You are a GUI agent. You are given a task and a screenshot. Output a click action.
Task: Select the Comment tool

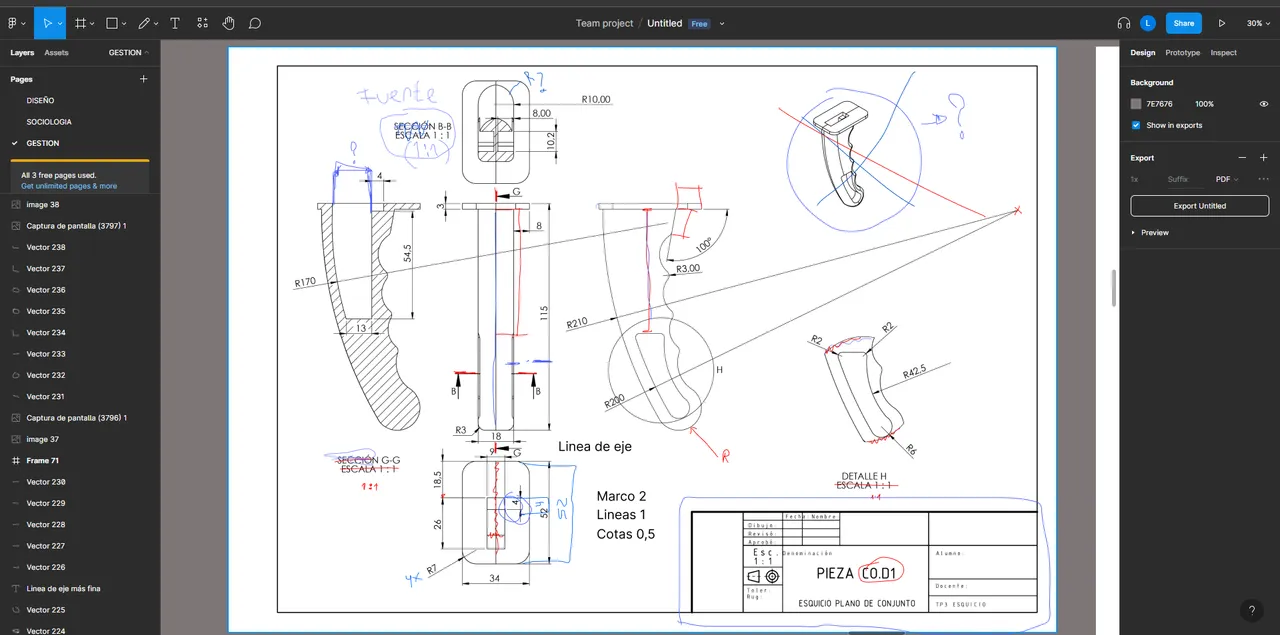pos(255,23)
